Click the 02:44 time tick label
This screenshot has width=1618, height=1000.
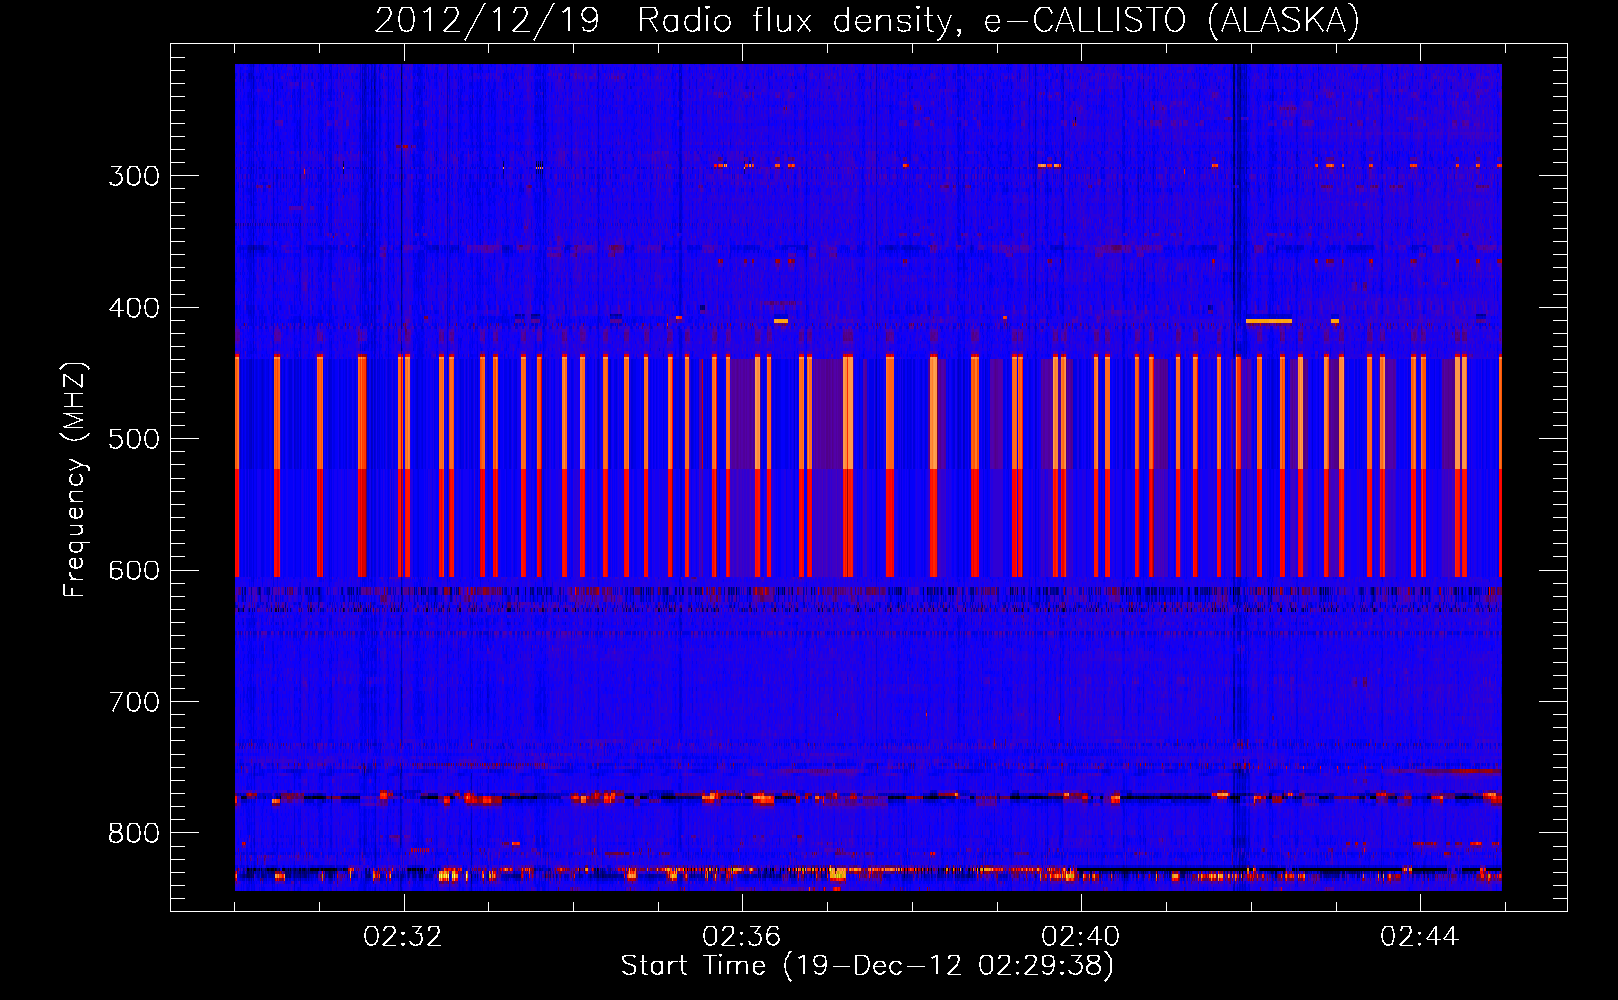(1420, 937)
